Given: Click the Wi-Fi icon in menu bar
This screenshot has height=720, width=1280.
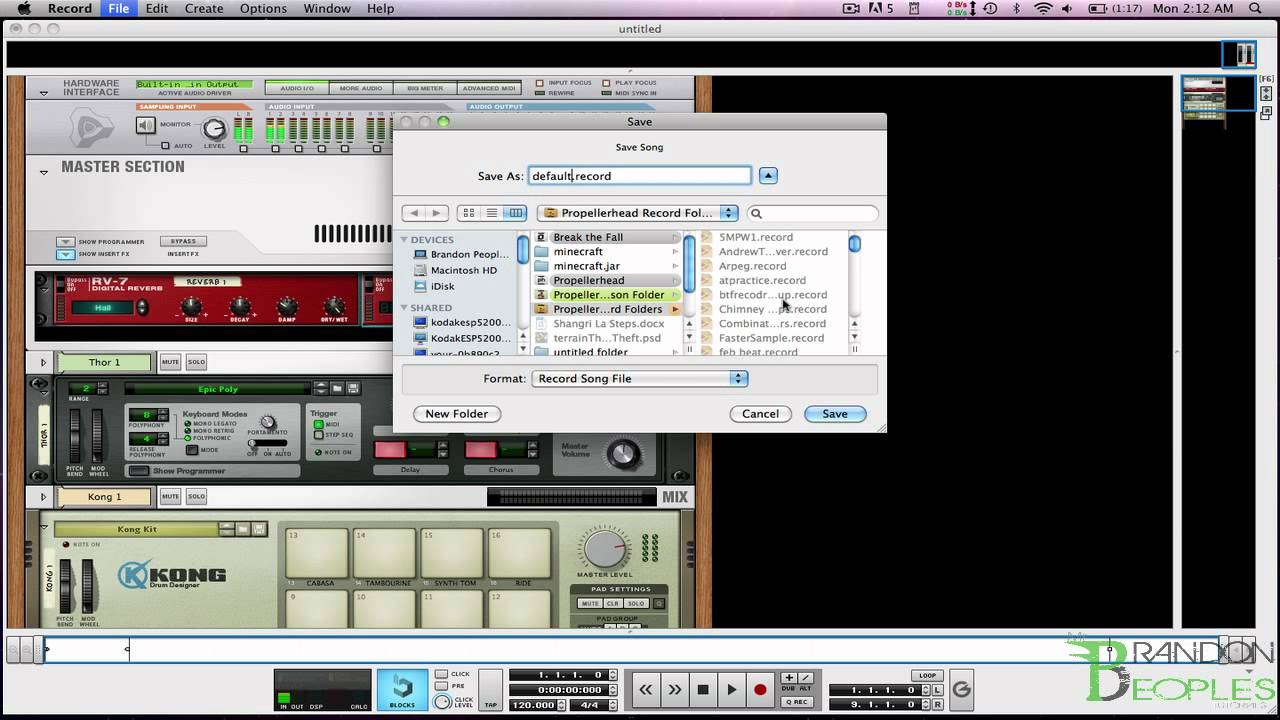Looking at the screenshot, I should coord(1043,9).
